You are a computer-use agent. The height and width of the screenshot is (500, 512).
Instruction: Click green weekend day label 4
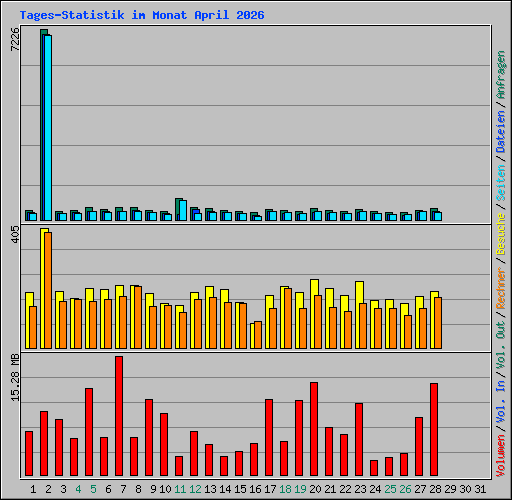tap(78, 489)
